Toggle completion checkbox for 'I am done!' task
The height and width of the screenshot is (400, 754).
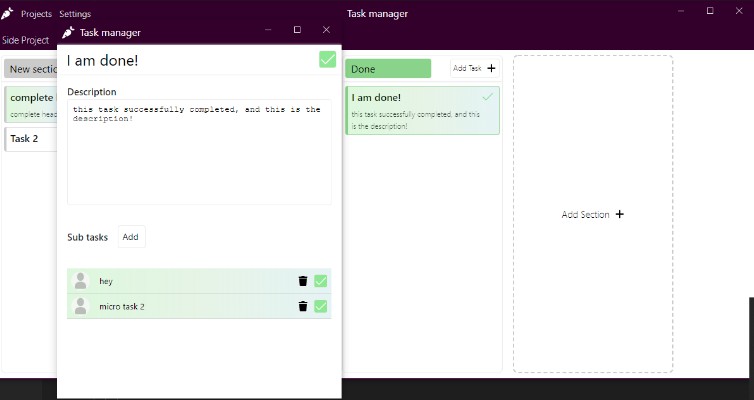coord(327,60)
